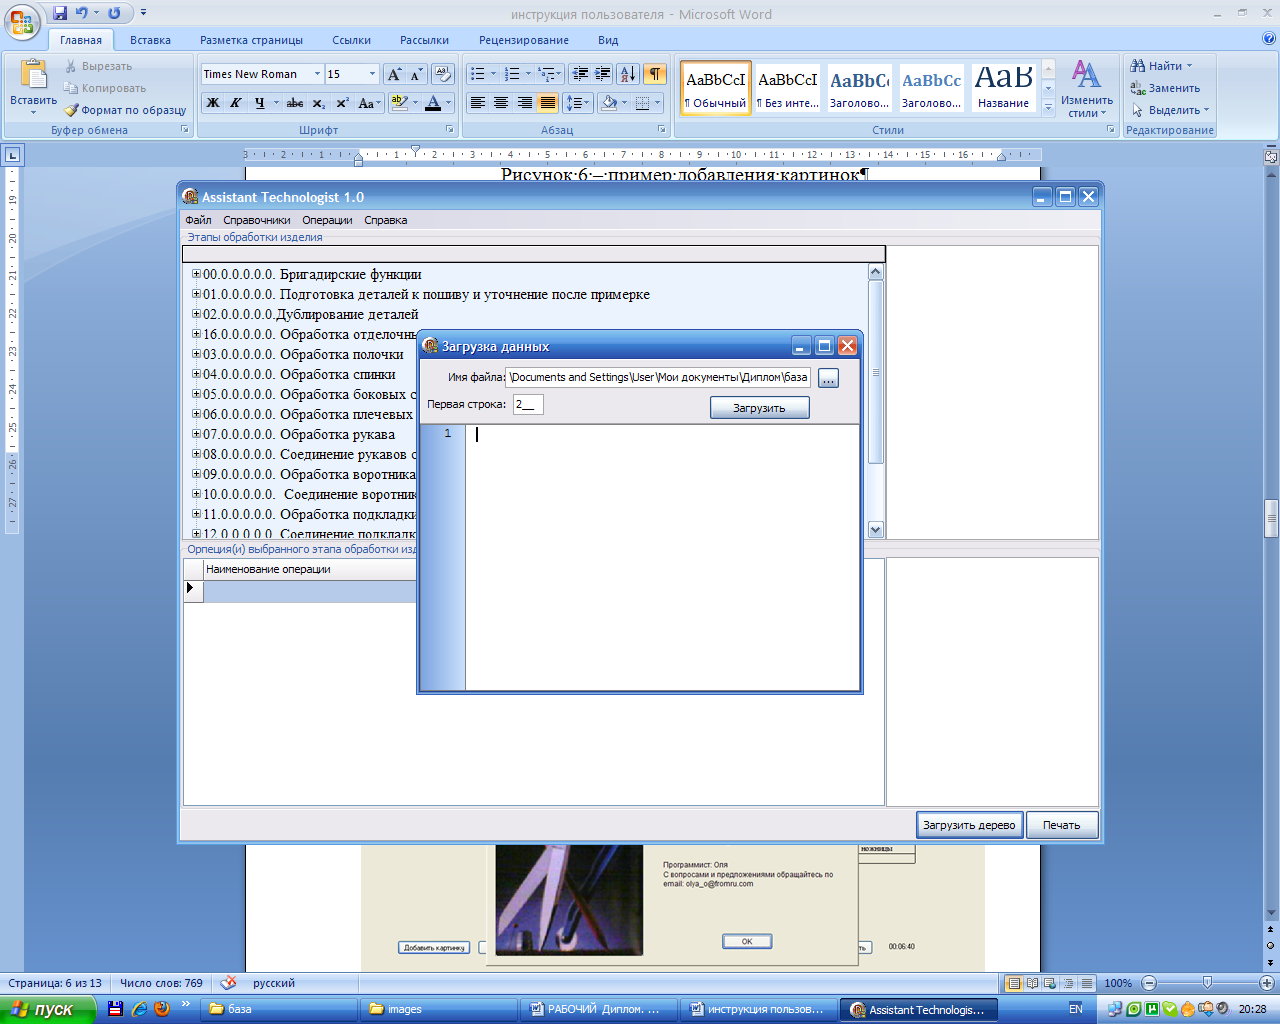The height and width of the screenshot is (1024, 1280).
Task: Select the Название style in the gallery
Action: pyautogui.click(x=1004, y=88)
